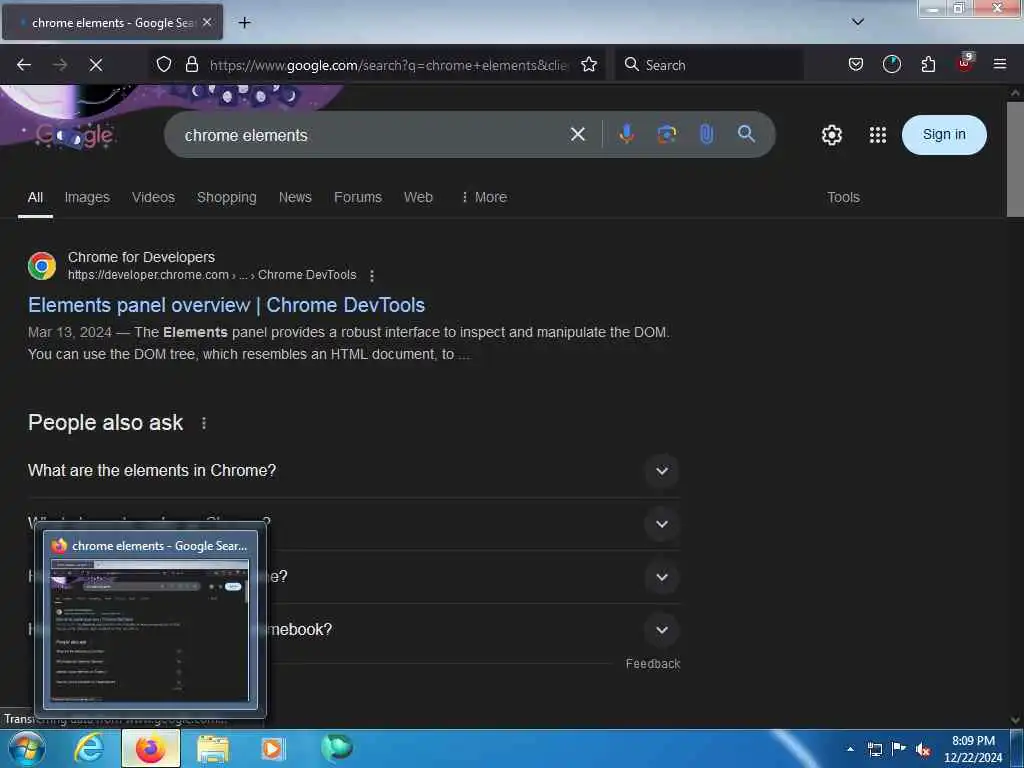This screenshot has width=1024, height=768.
Task: Click the Firefox taskbar button
Action: click(x=151, y=748)
